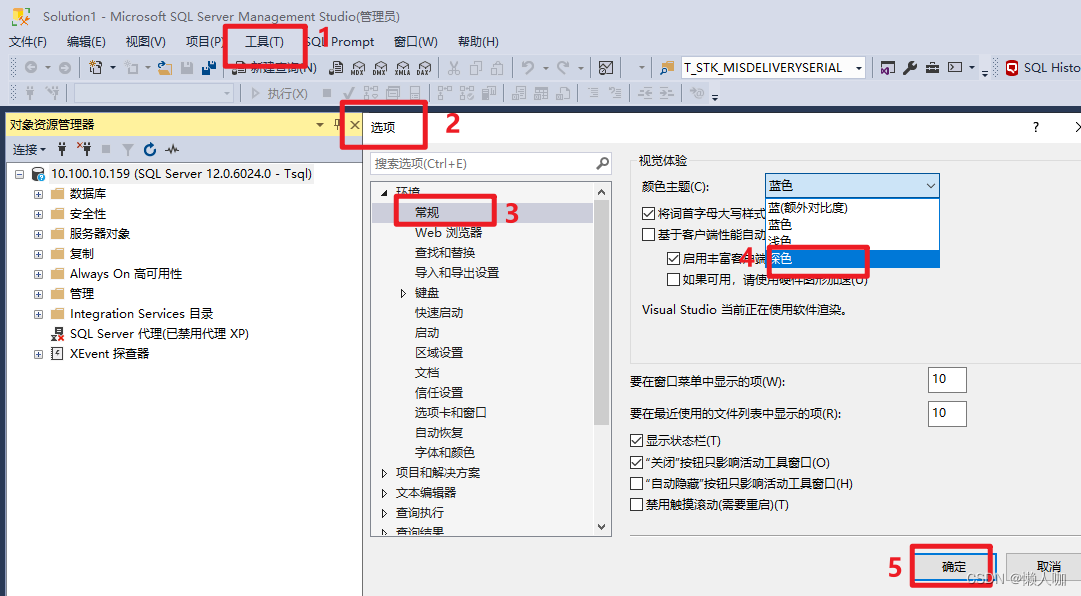Click the New Project toolbar icon

96,68
